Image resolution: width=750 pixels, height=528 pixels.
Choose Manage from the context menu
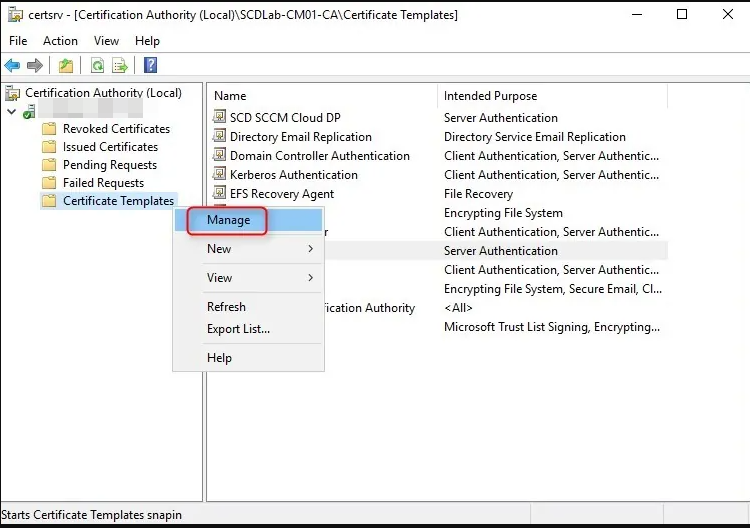click(x=228, y=220)
